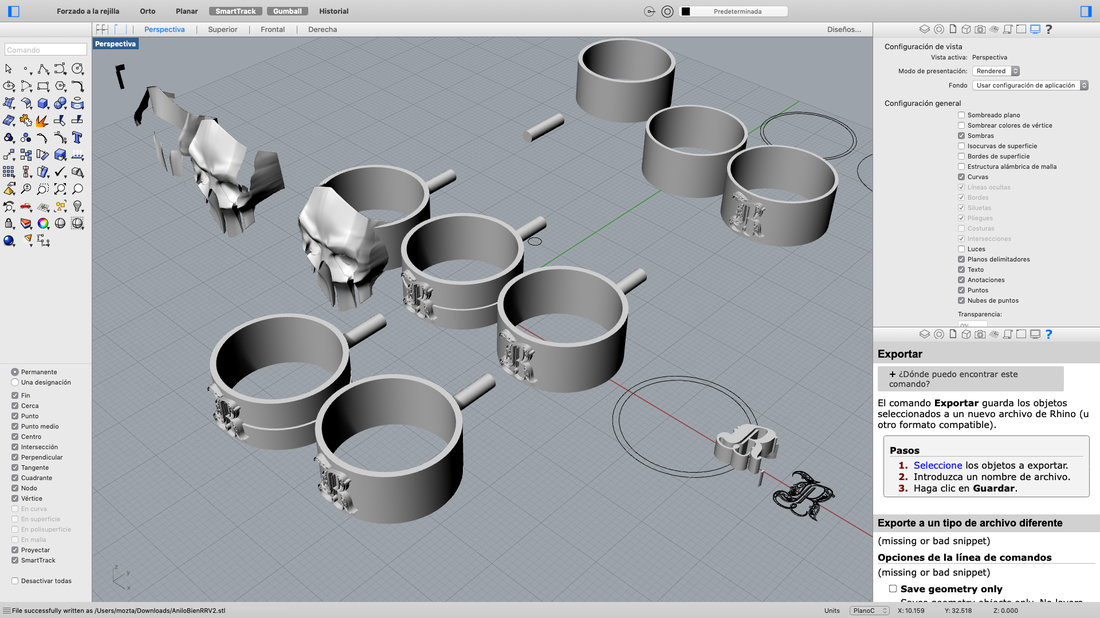Select the Polygon drawing tool
This screenshot has height=618, width=1100.
[60, 86]
